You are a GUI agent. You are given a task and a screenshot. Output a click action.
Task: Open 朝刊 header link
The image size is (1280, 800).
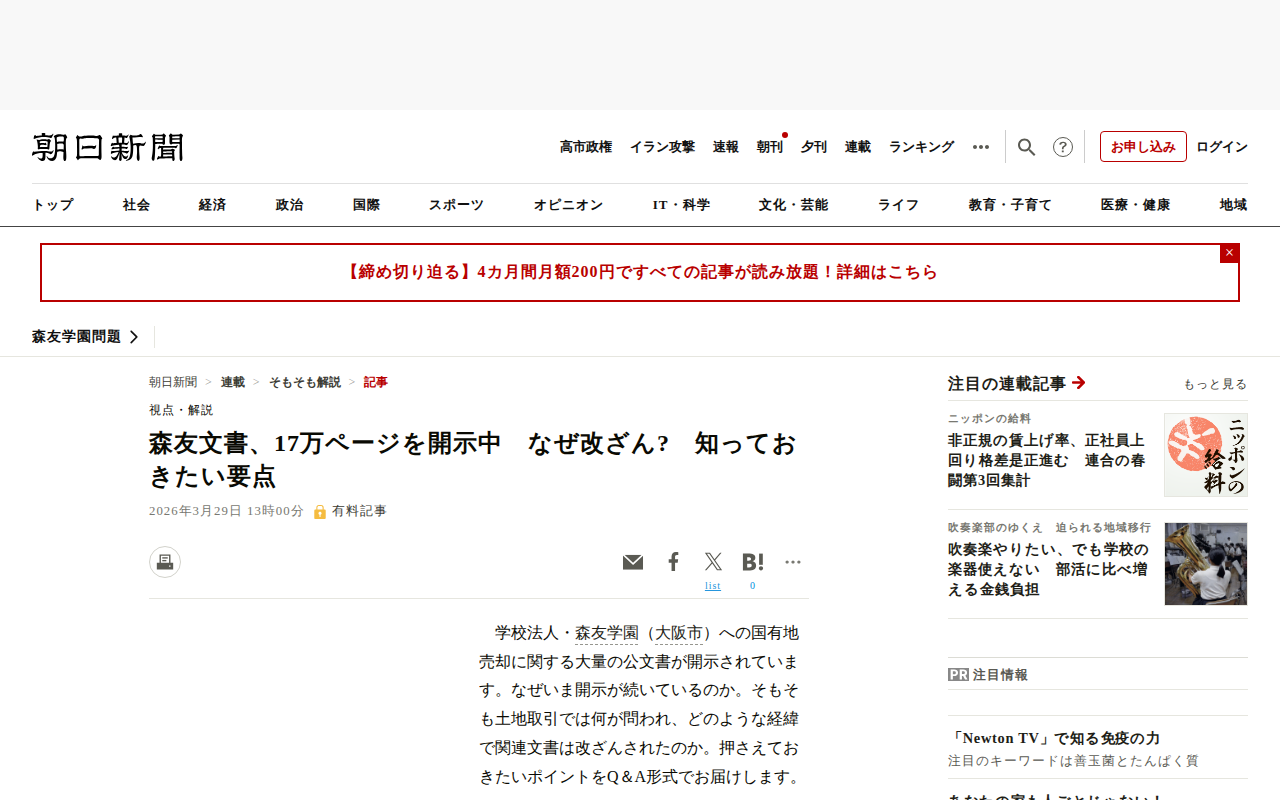click(770, 147)
